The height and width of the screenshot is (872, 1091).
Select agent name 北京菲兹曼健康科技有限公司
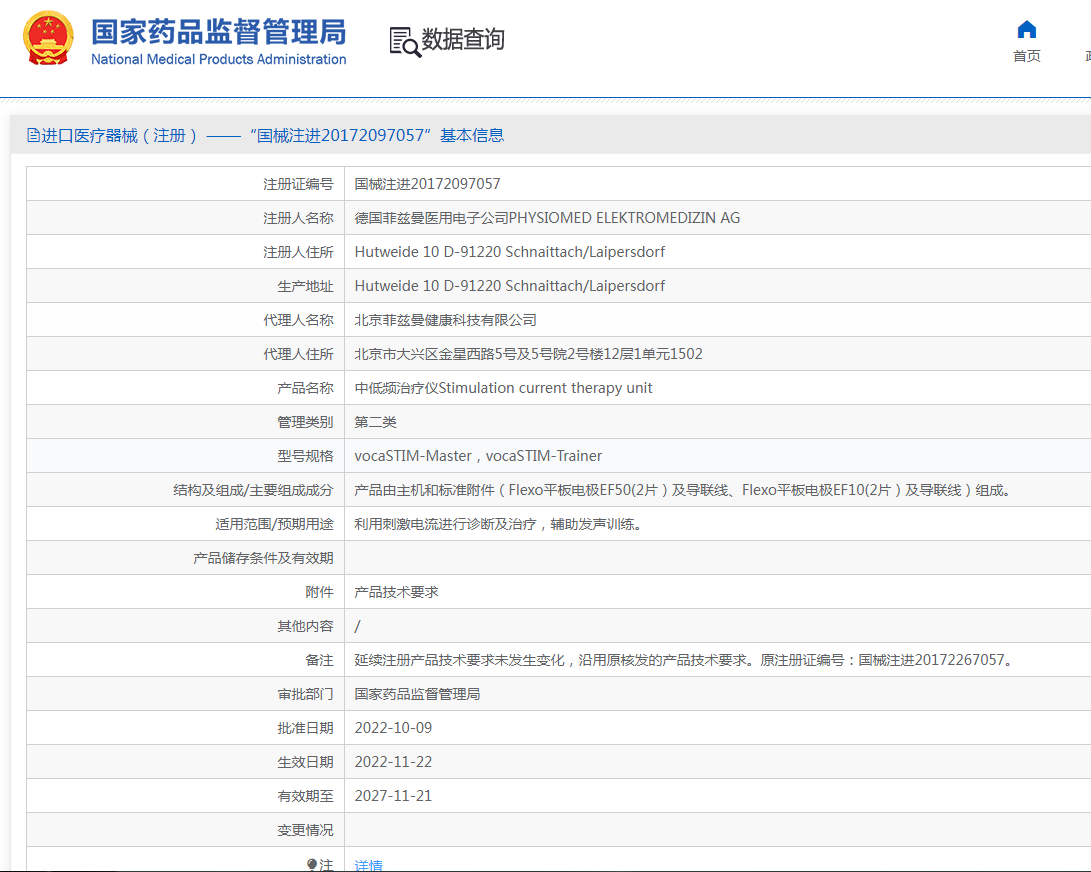445,320
